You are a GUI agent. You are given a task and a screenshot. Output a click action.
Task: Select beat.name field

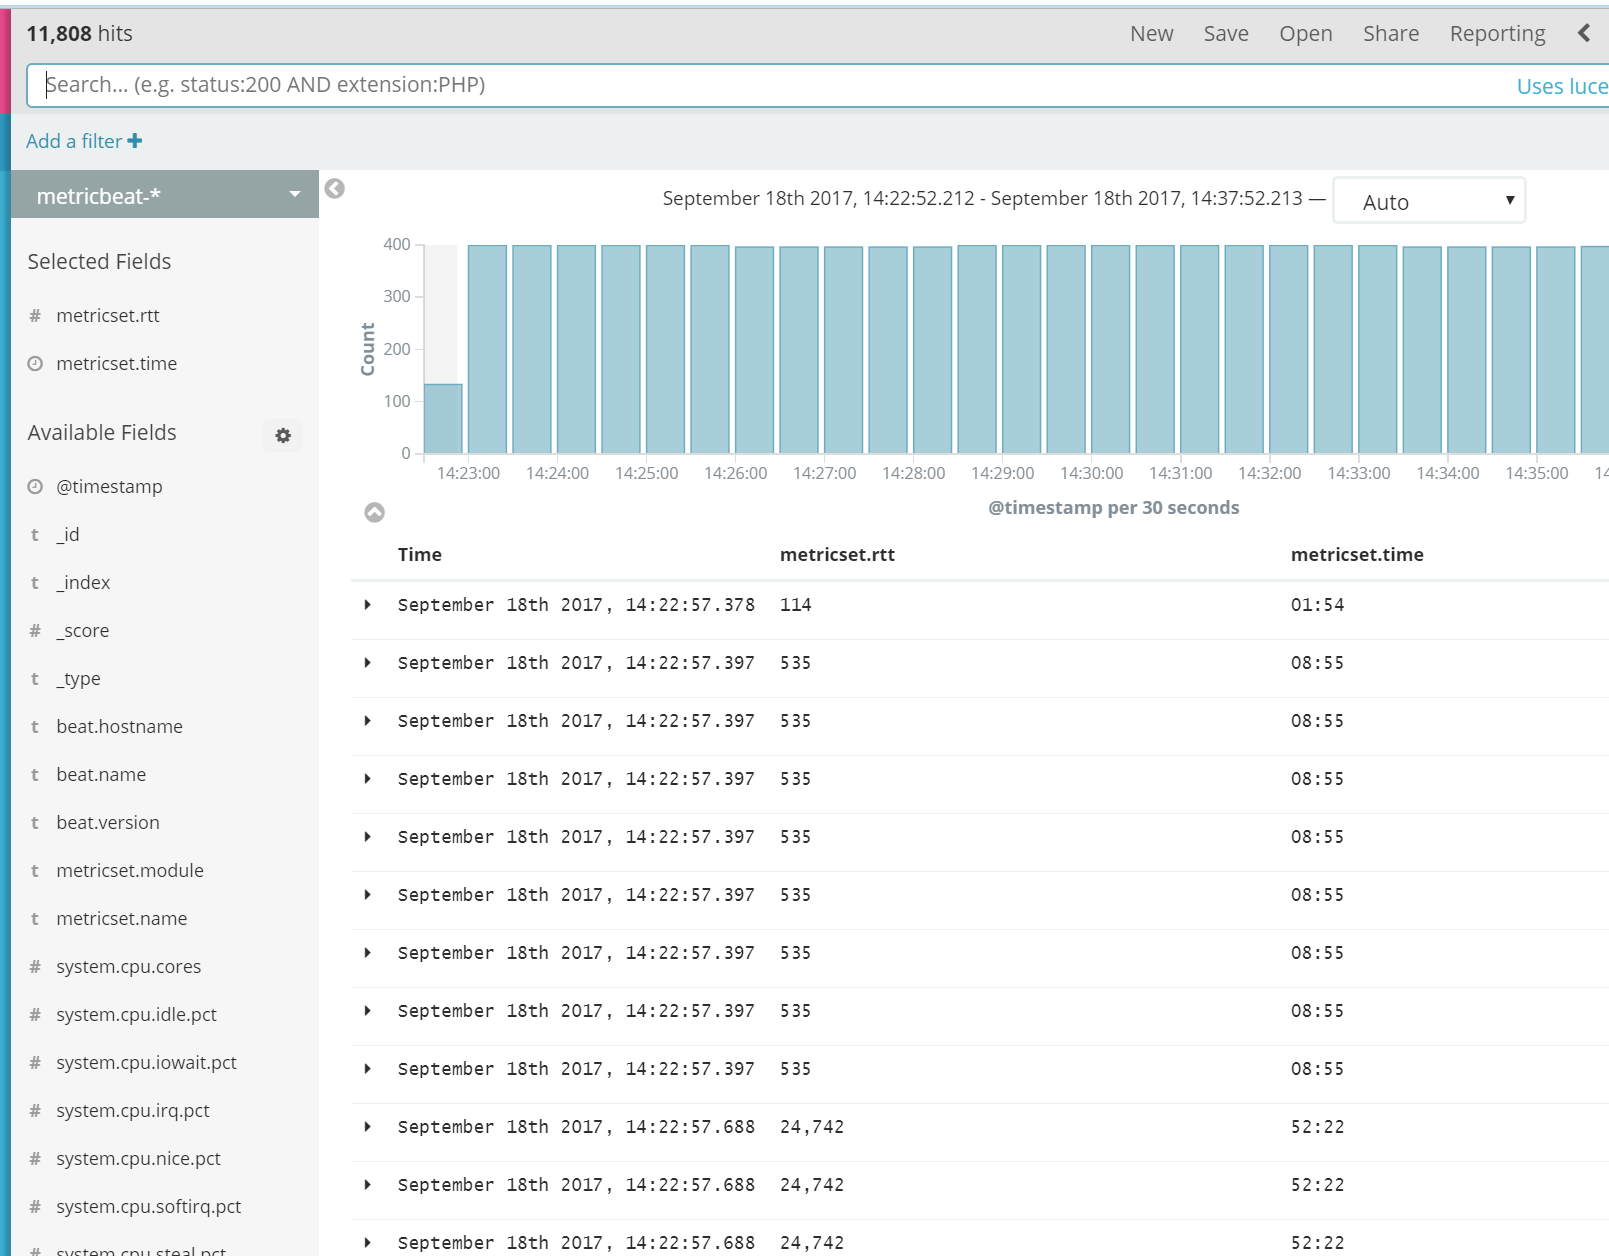(101, 775)
